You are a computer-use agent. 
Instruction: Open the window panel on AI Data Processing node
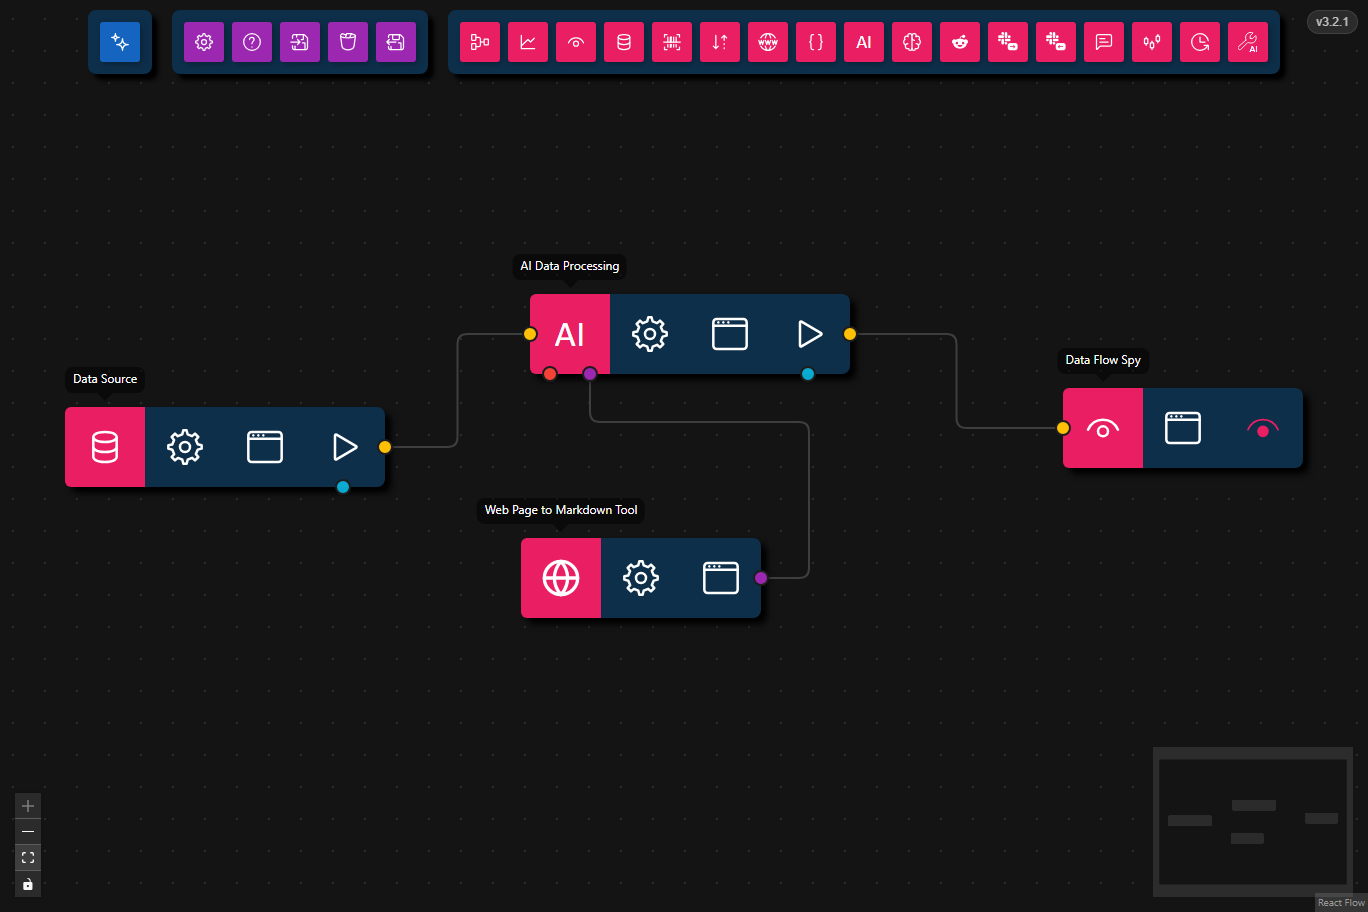(730, 334)
